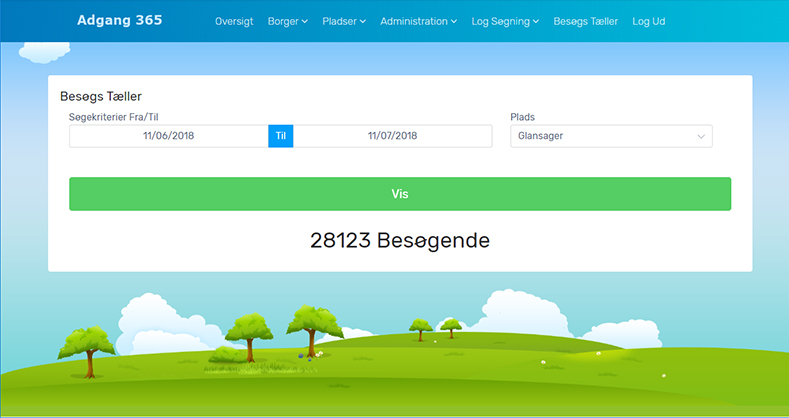This screenshot has width=789, height=418.
Task: Click the arrow icon in Plads select
Action: (x=700, y=137)
